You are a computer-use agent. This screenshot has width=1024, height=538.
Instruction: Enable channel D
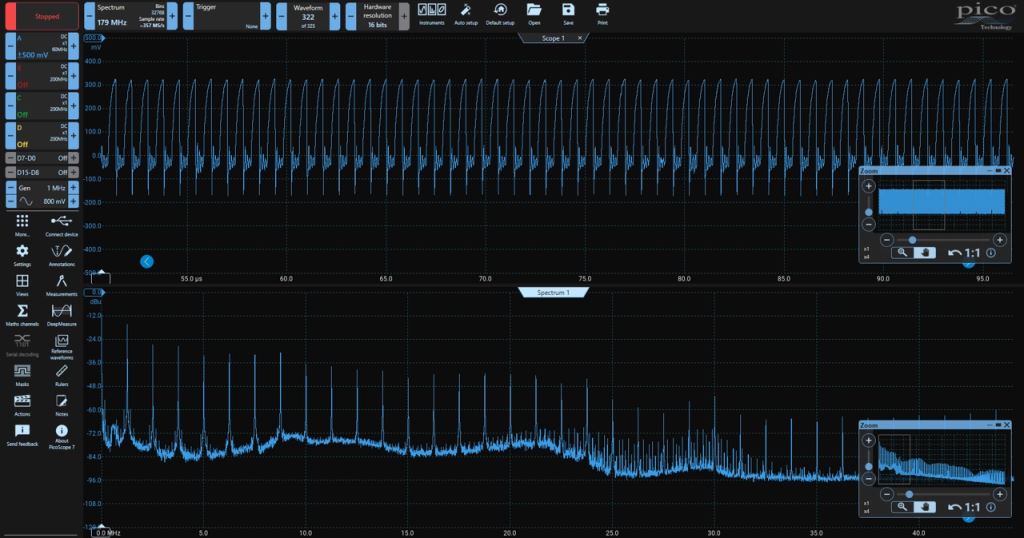42,135
